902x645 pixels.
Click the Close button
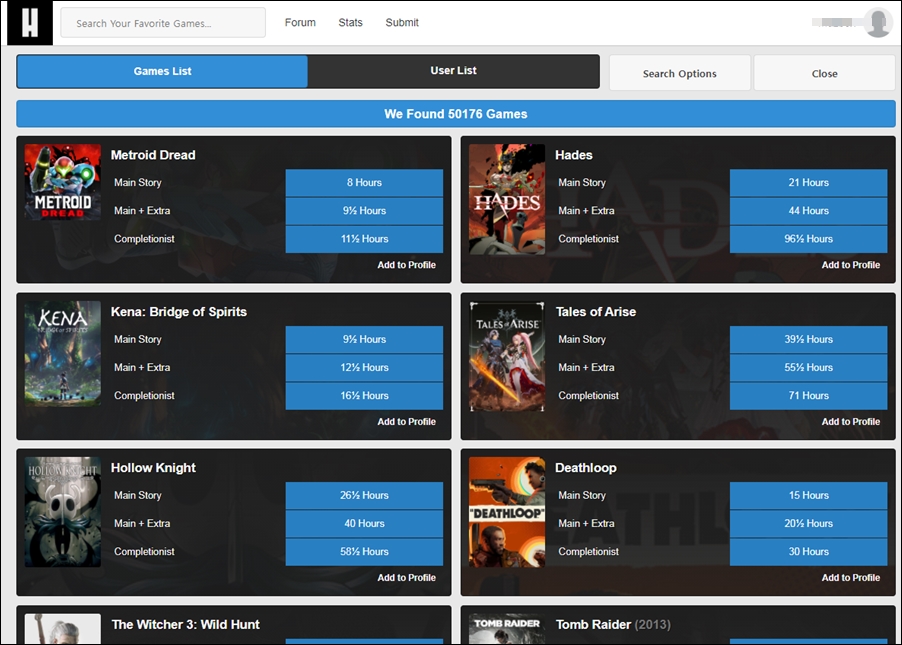[x=824, y=73]
